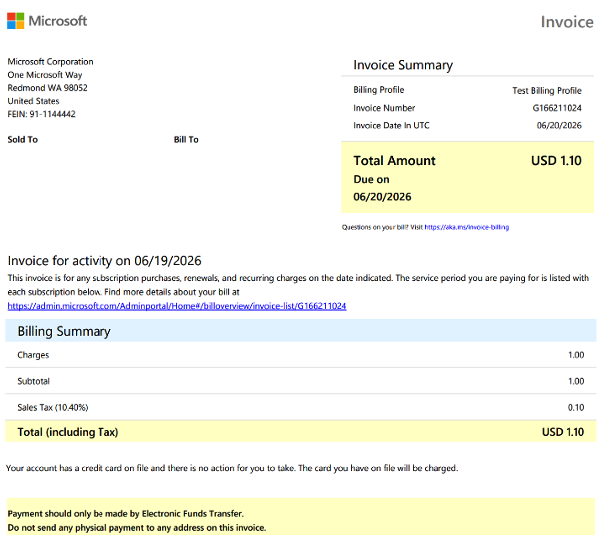Select the invoice date value 06/20/2026
This screenshot has width=610, height=546.
pos(559,125)
